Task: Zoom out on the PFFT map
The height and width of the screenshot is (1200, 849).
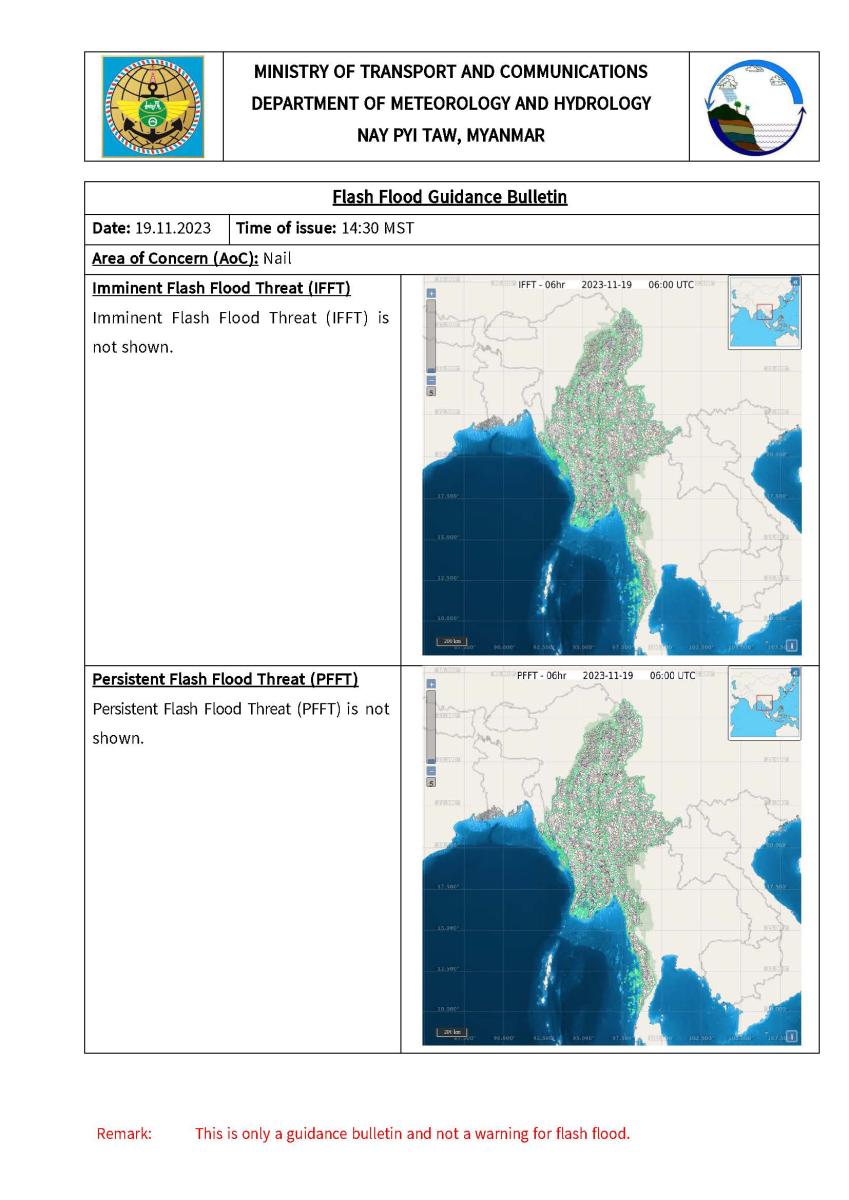Action: tap(432, 770)
